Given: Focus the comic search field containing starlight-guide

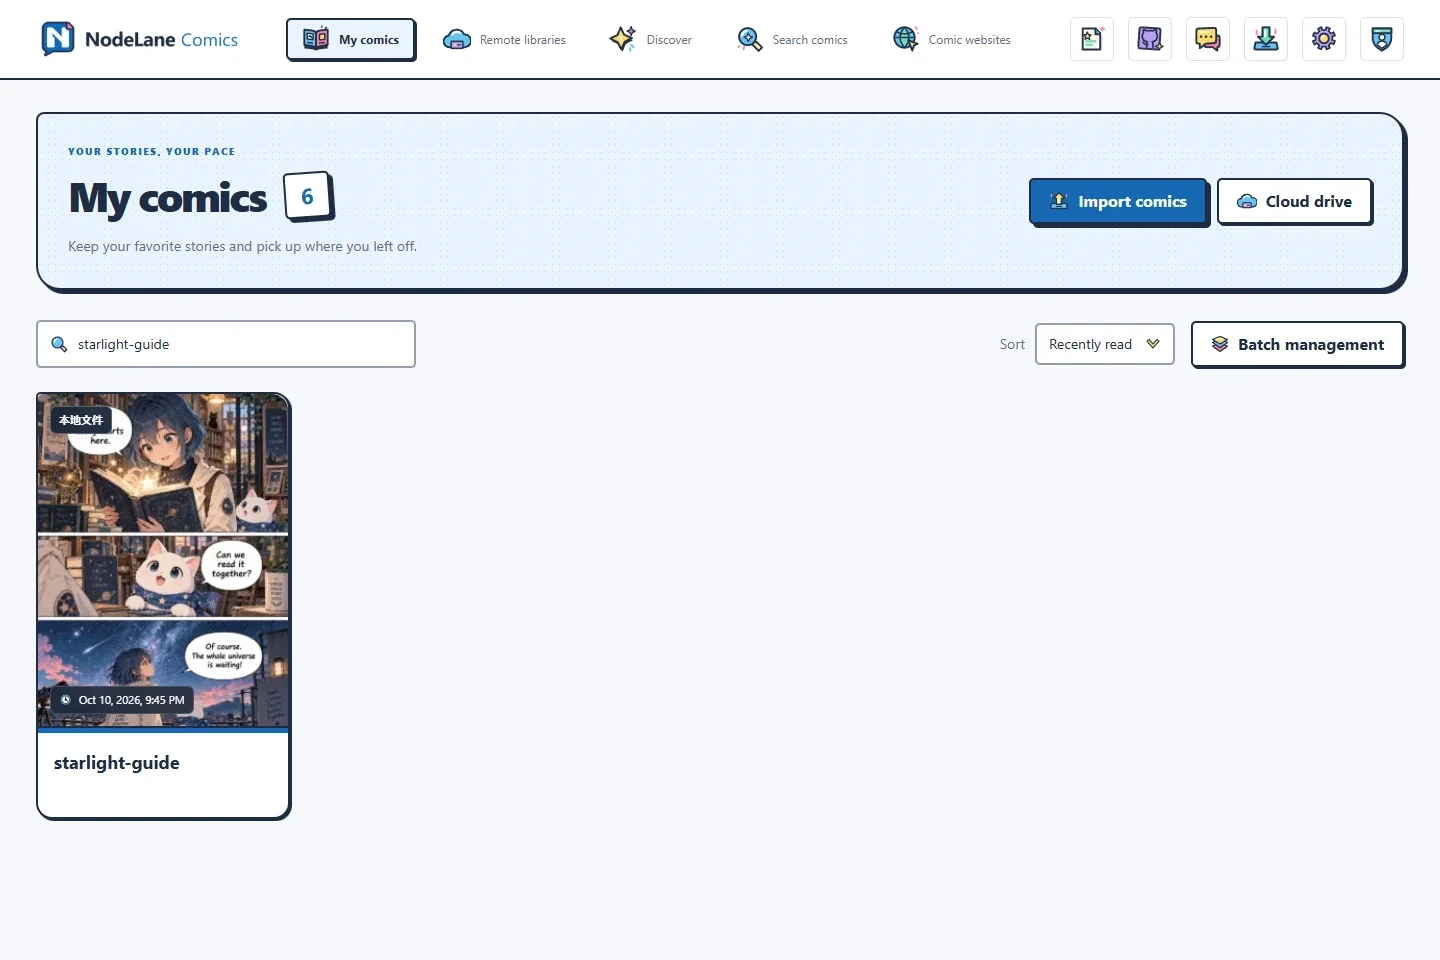Looking at the screenshot, I should click(226, 344).
